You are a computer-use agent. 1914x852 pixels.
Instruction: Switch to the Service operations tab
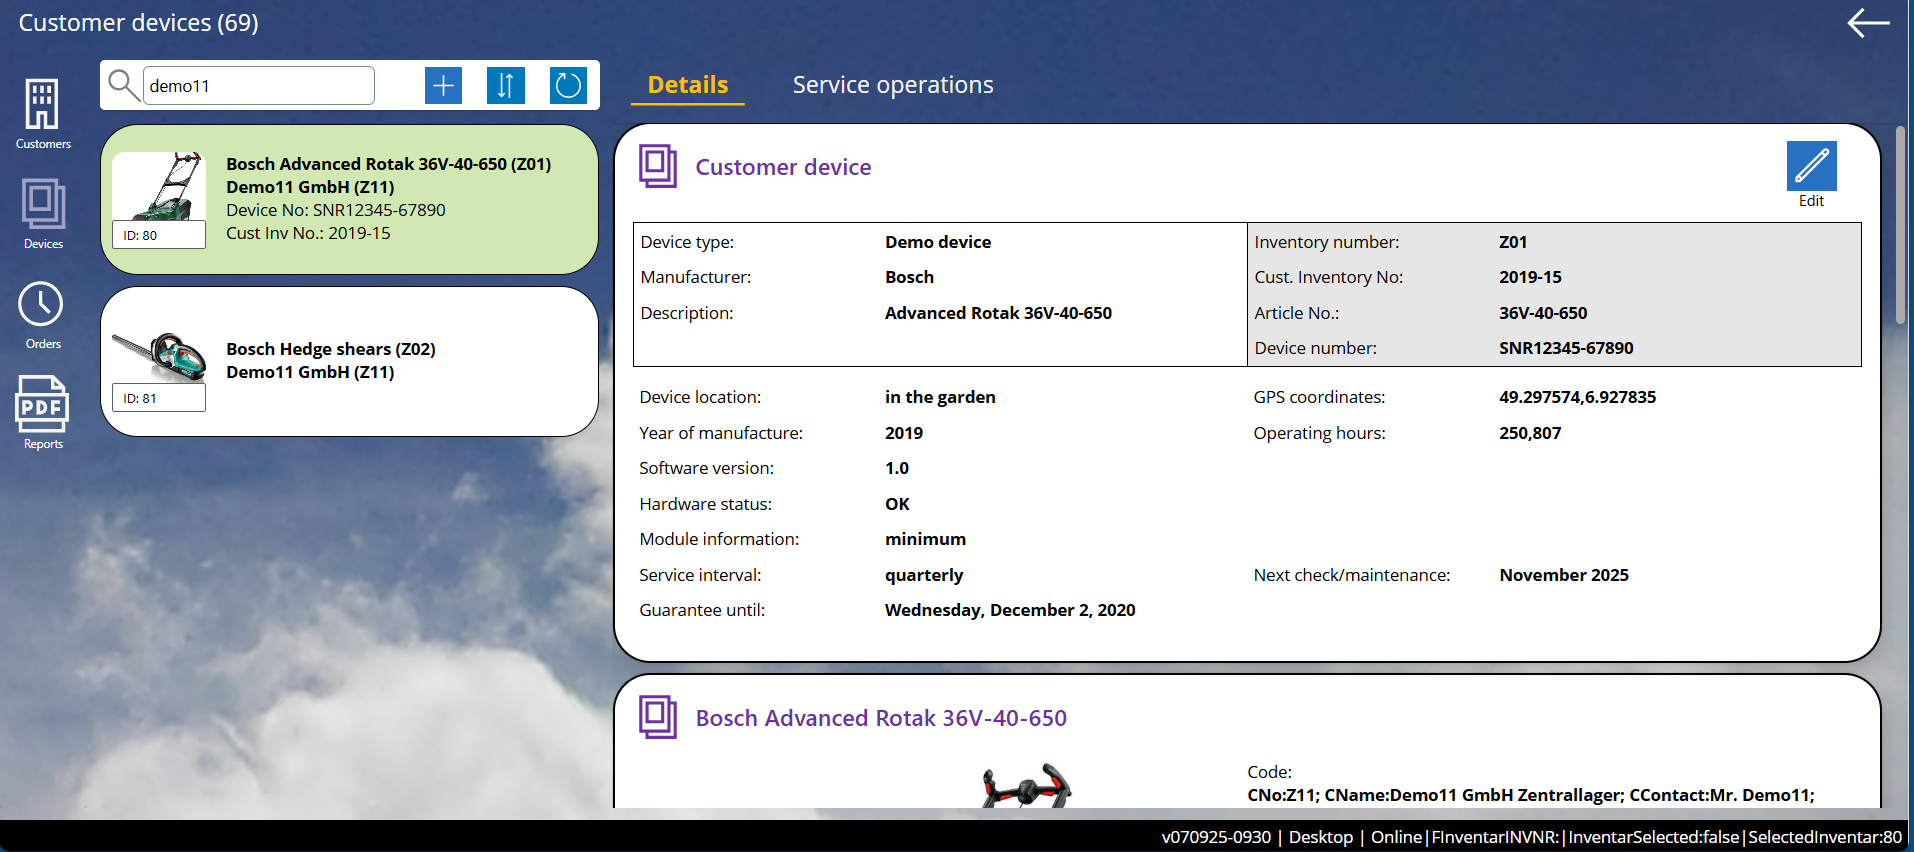893,85
